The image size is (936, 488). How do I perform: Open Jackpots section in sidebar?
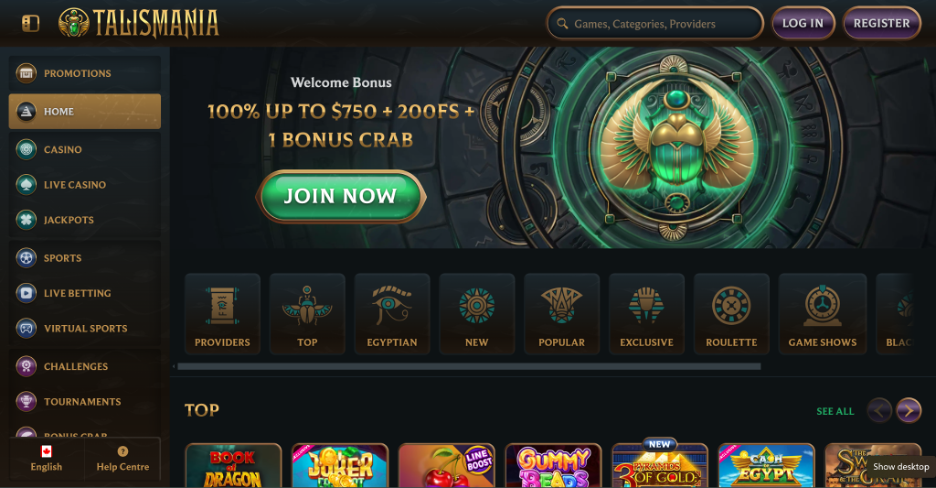click(x=85, y=220)
